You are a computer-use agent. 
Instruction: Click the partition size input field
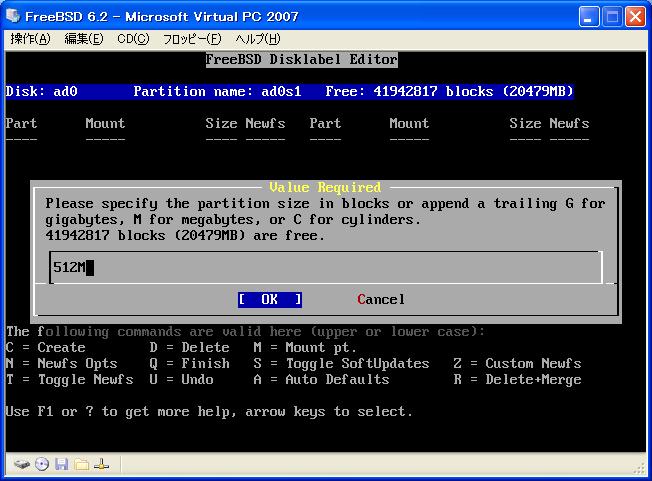(326, 267)
